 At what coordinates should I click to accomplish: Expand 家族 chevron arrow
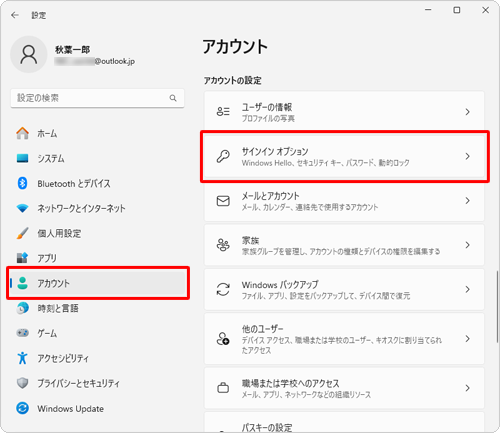(467, 245)
